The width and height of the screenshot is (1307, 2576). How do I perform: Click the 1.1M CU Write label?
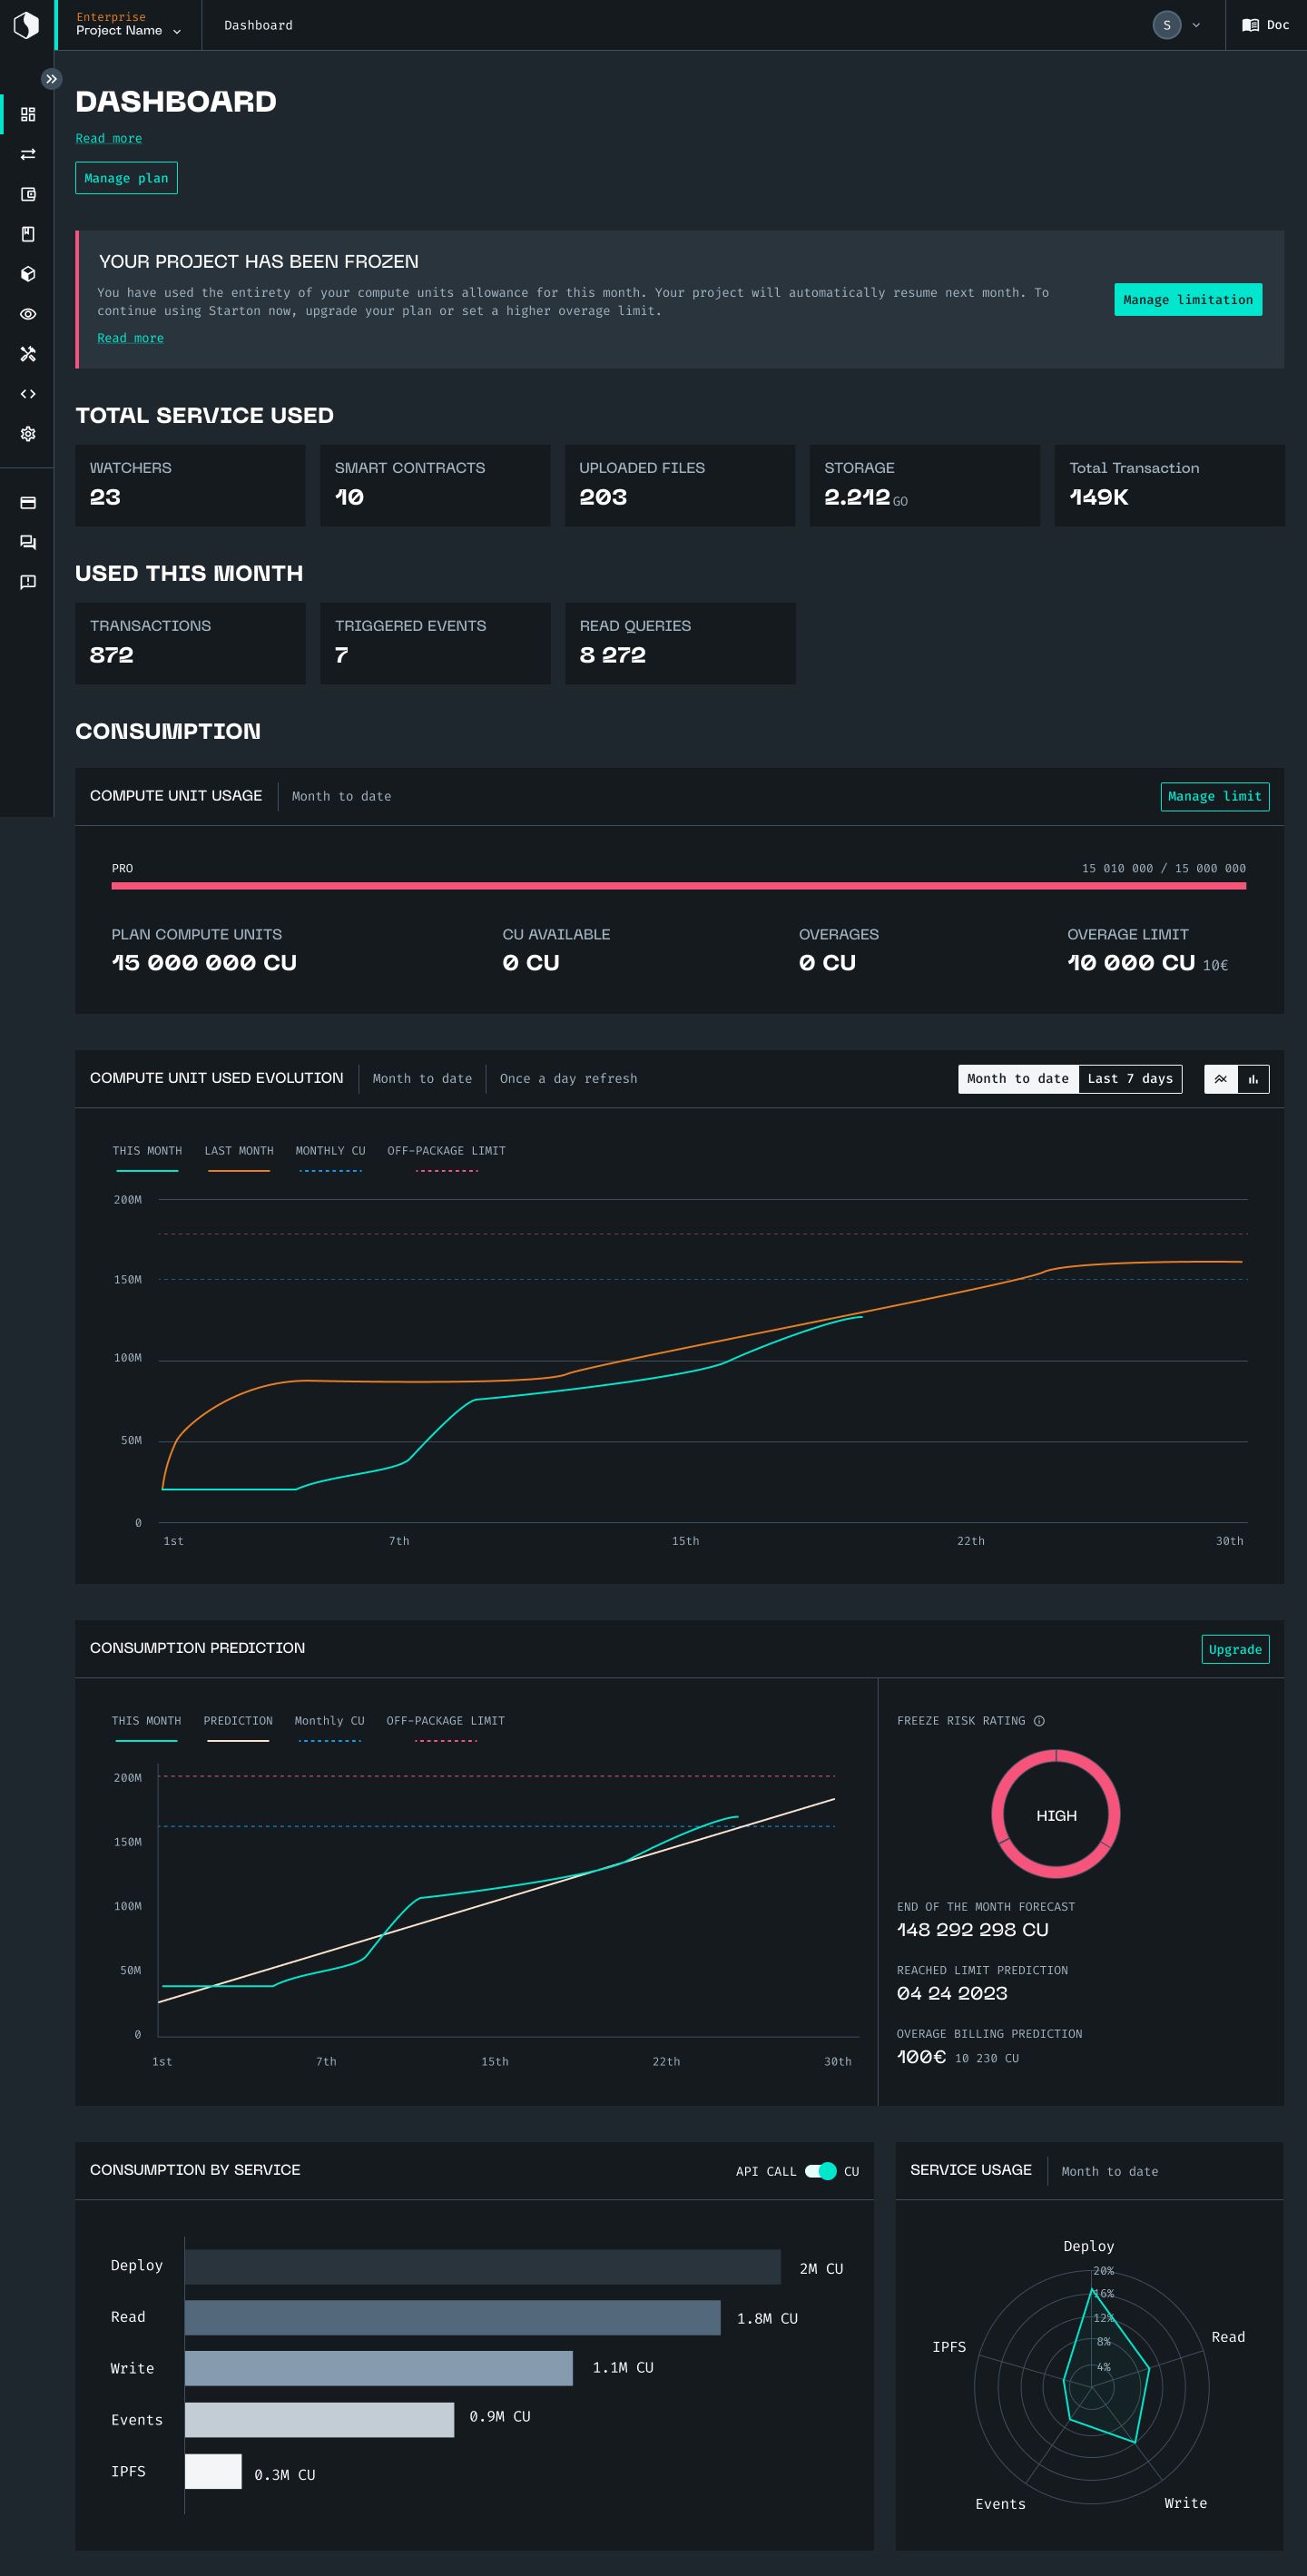(623, 2368)
